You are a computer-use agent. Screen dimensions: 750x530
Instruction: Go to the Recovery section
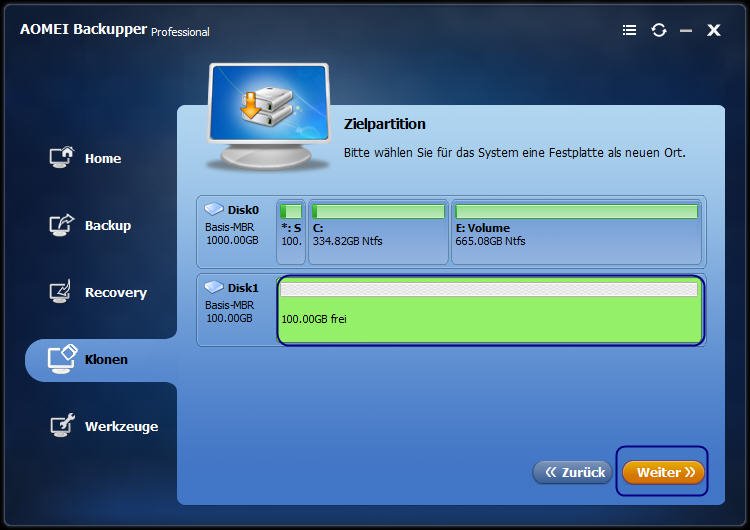116,292
